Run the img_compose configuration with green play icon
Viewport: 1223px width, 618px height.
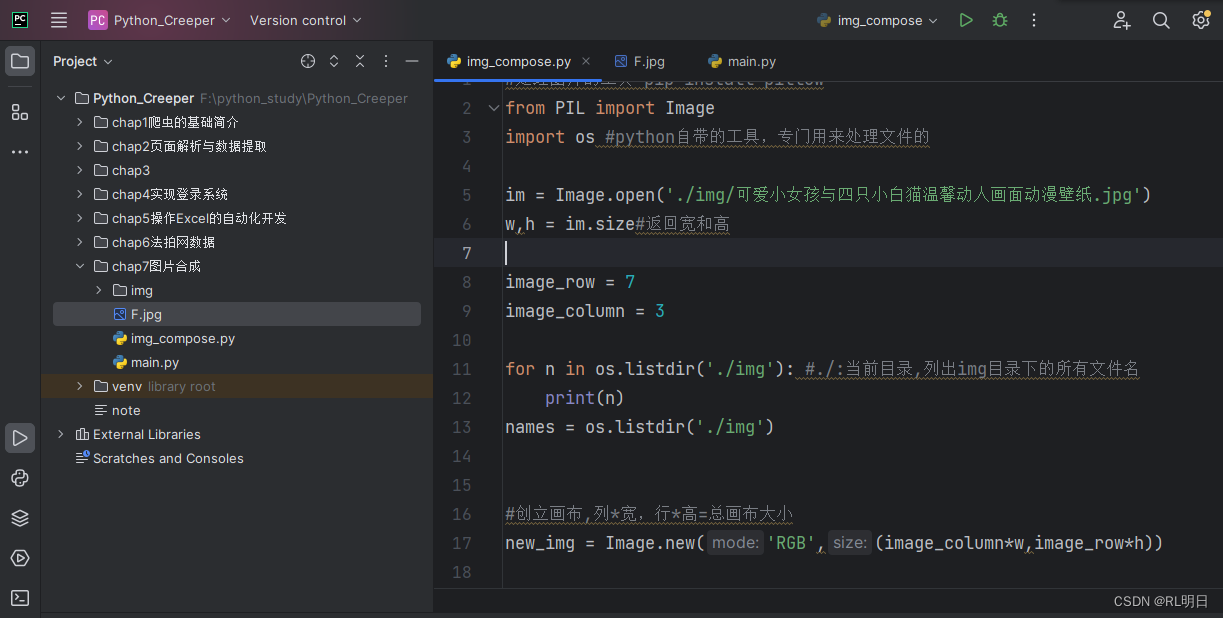coord(965,19)
